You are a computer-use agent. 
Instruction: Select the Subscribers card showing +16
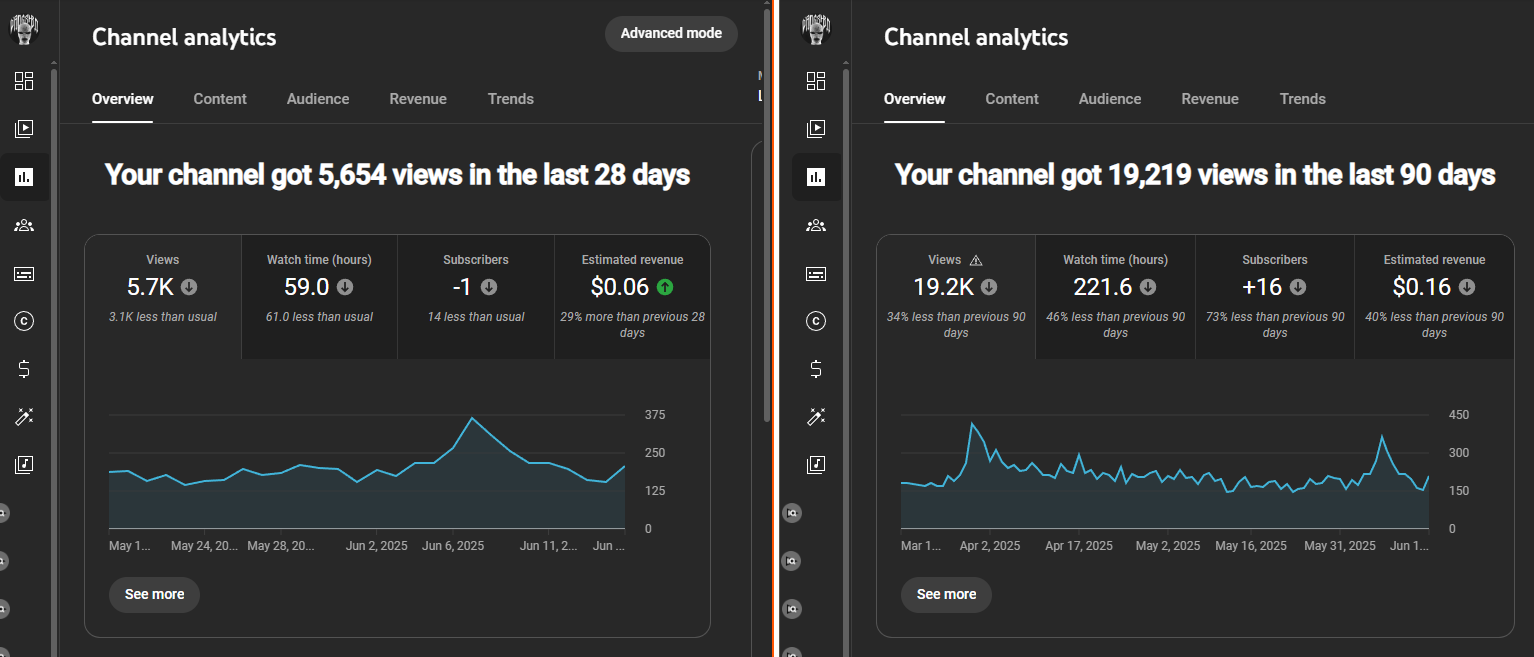1274,288
